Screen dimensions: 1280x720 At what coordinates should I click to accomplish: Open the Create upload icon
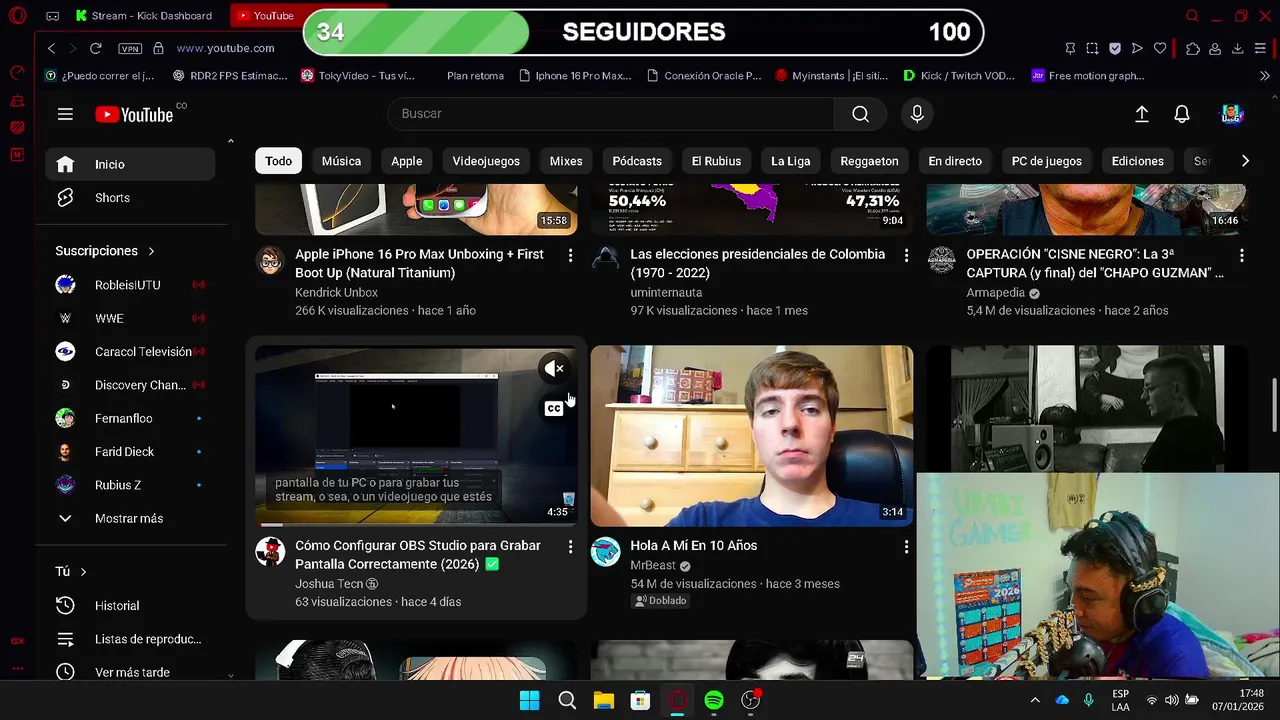pyautogui.click(x=1142, y=114)
